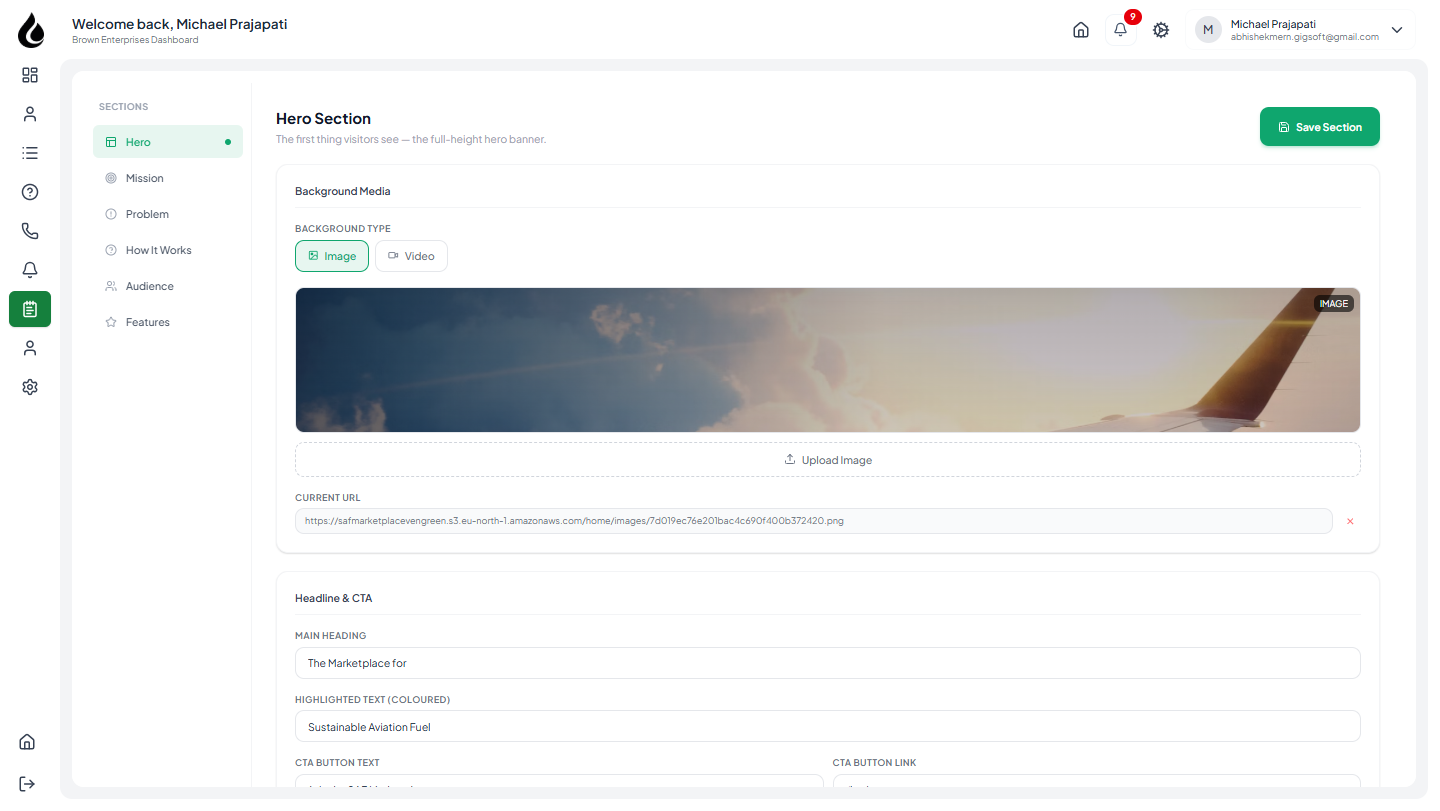Open the dashboard grid icon in sidebar

pos(30,75)
